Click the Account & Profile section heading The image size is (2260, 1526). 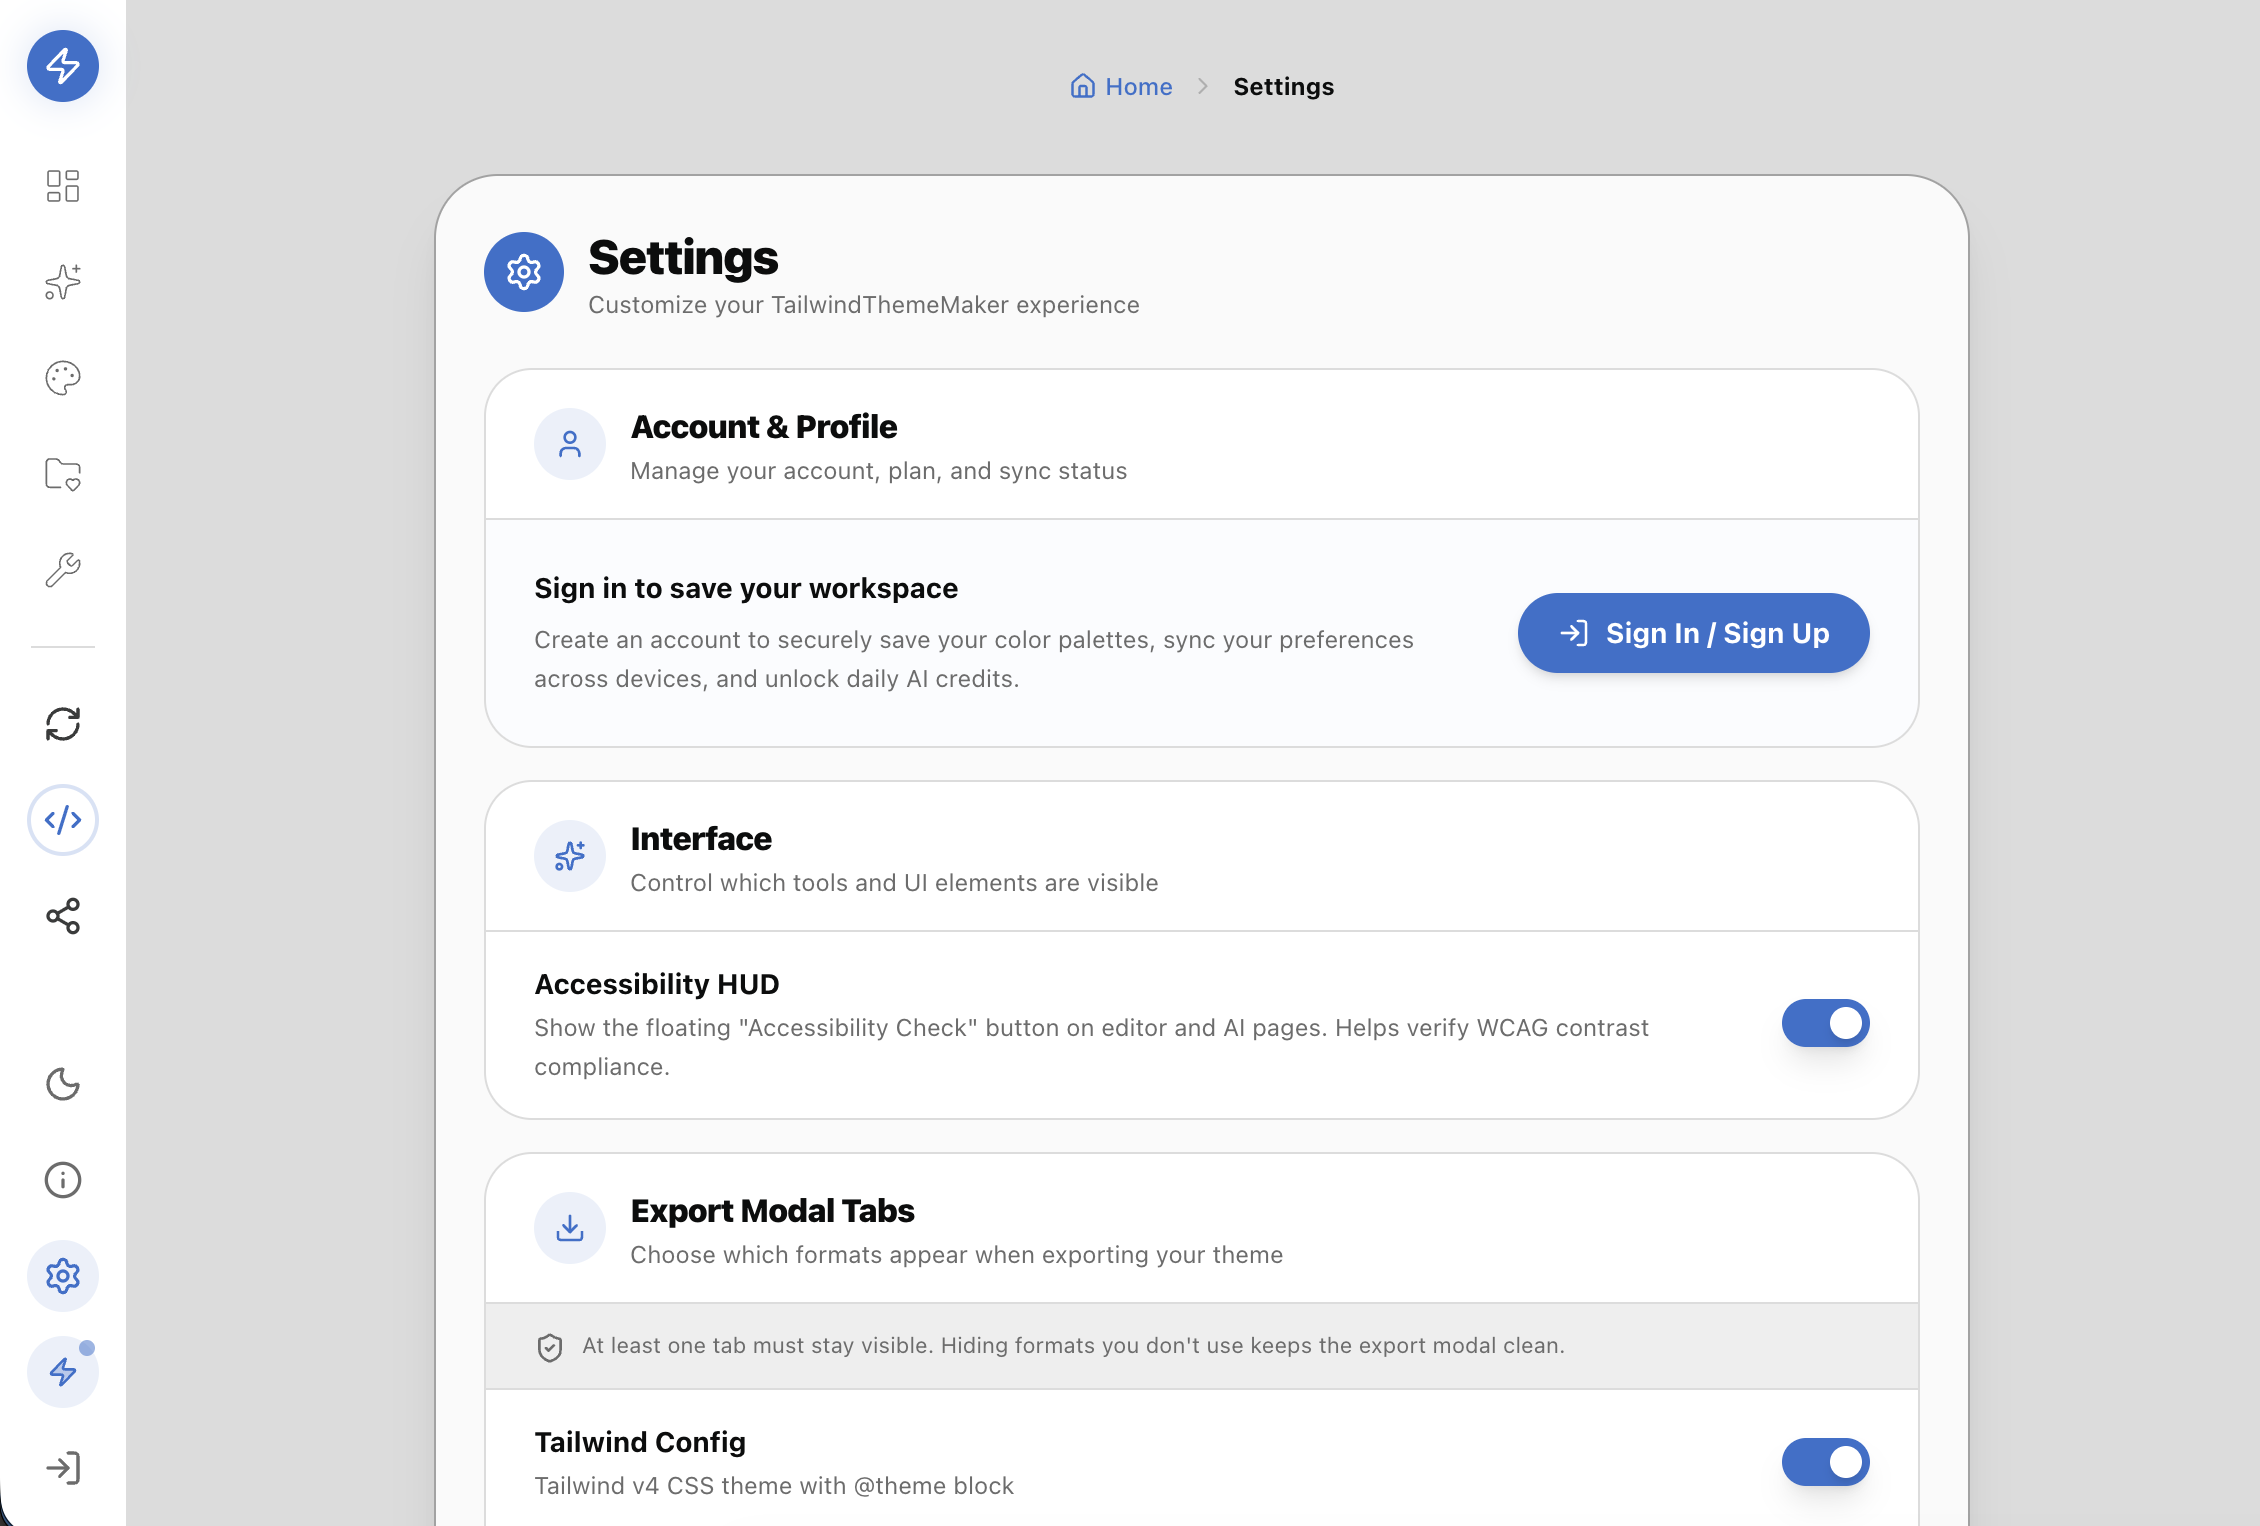pyautogui.click(x=764, y=427)
